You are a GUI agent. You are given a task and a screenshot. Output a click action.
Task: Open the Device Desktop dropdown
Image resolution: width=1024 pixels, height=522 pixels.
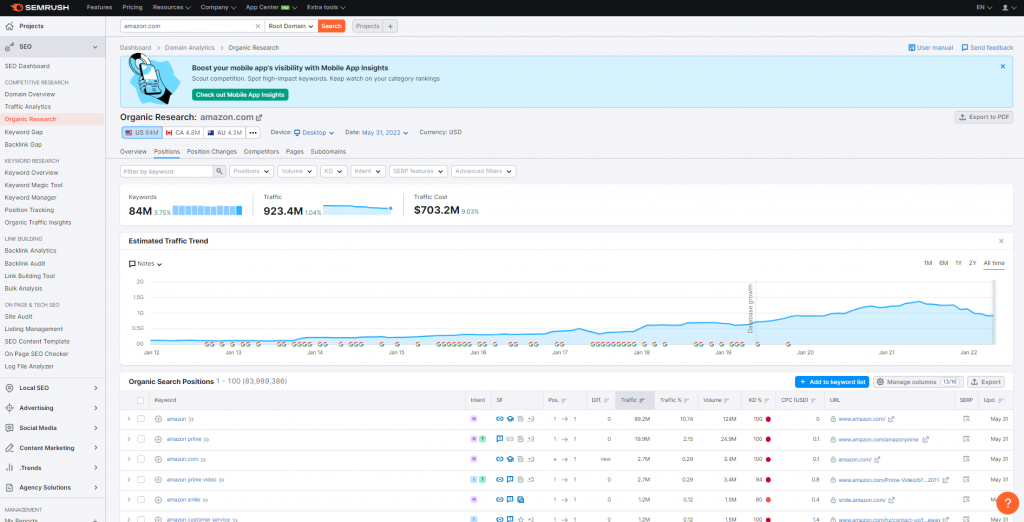click(314, 133)
